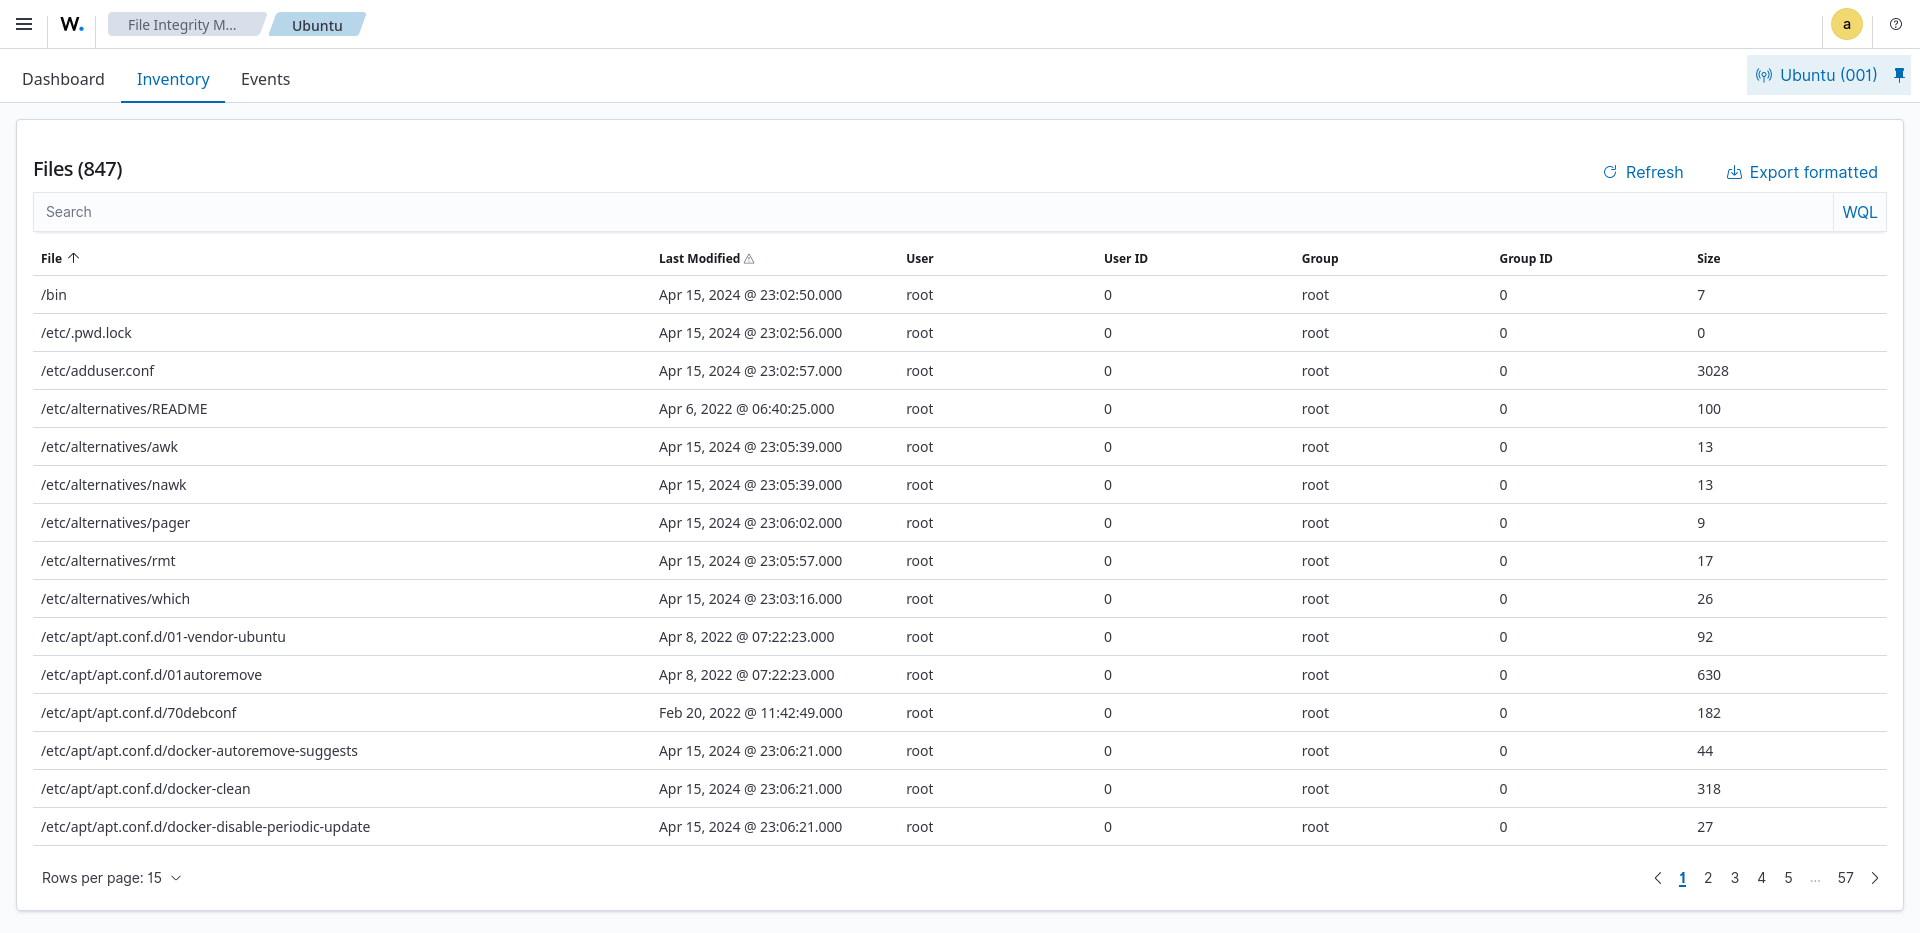Click the Export formatted download icon
Image resolution: width=1920 pixels, height=933 pixels.
(1734, 172)
